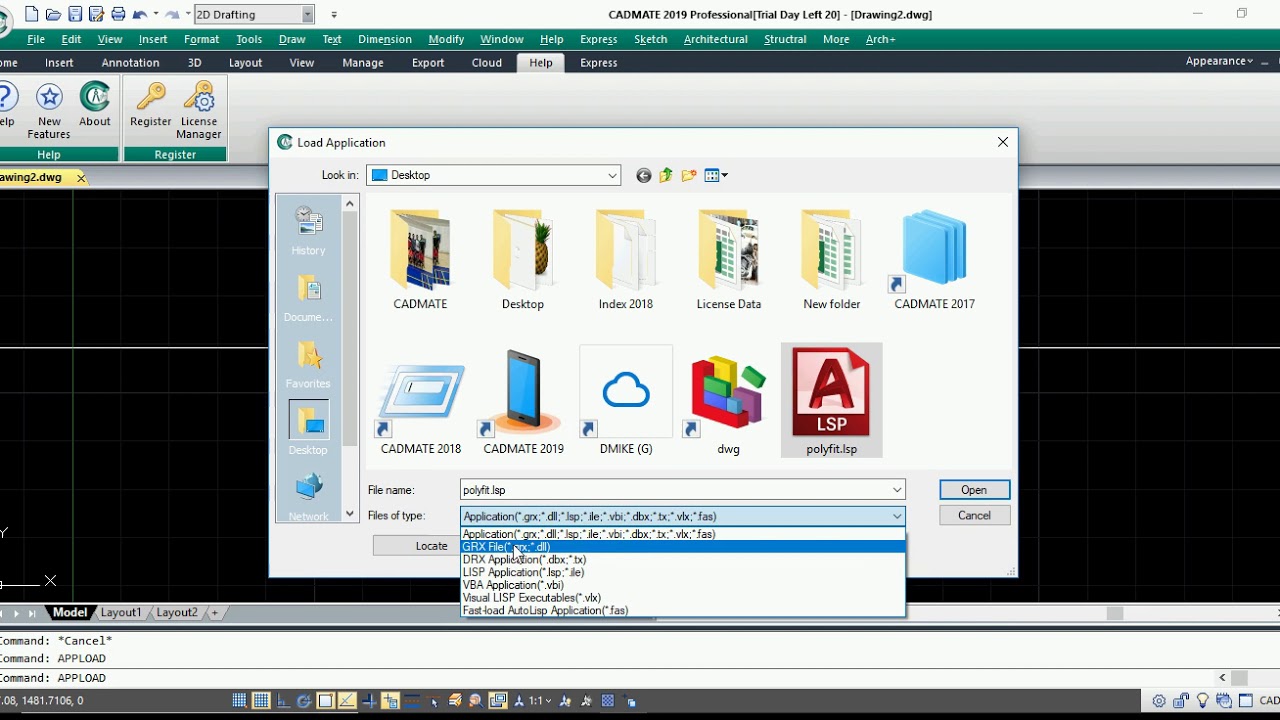Select the CADMATE 2019 shortcut icon
The image size is (1280, 720).
[x=524, y=400]
